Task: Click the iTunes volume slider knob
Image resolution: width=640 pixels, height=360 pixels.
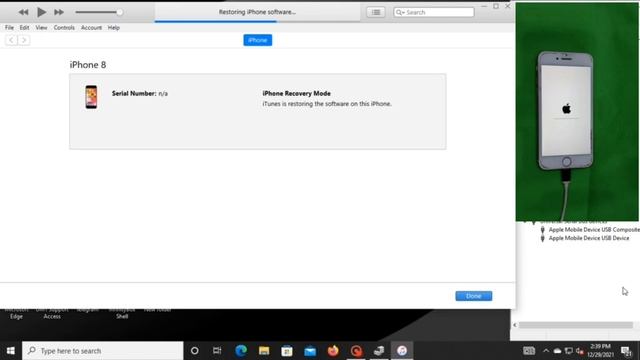Action: pos(119,12)
